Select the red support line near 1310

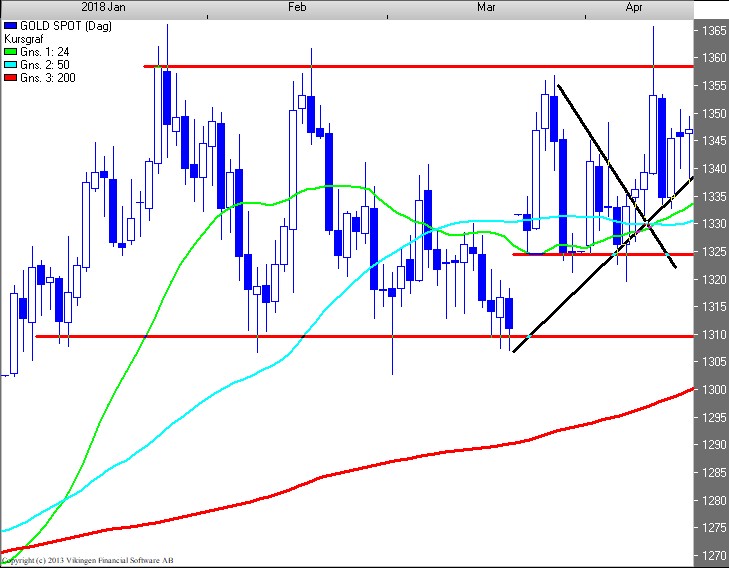364,336
